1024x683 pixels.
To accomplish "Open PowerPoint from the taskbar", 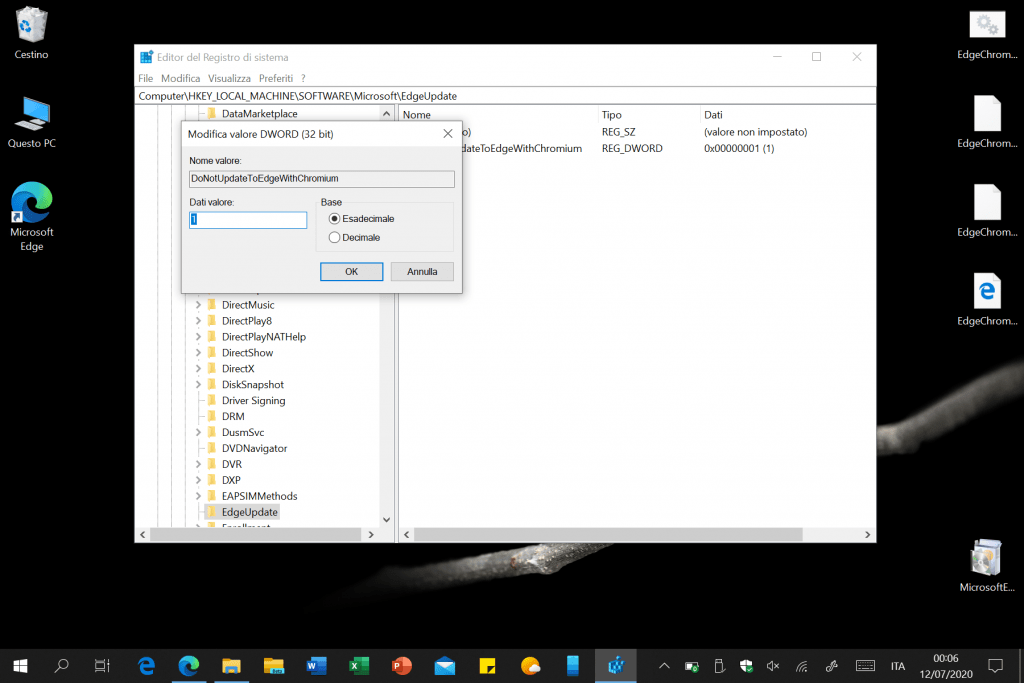I will pos(402,665).
